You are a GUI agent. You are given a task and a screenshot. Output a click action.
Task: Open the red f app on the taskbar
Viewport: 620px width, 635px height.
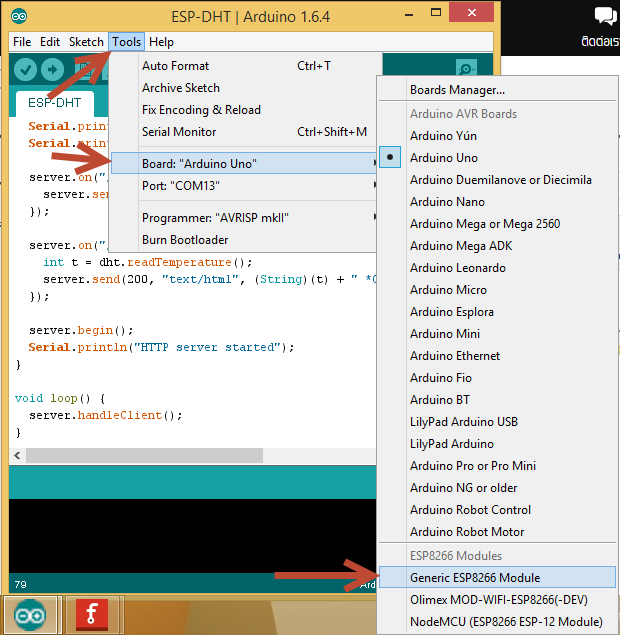pyautogui.click(x=92, y=615)
